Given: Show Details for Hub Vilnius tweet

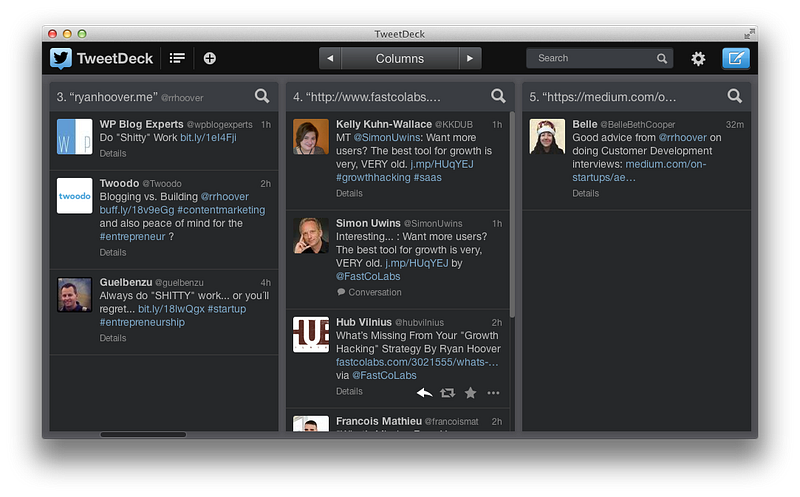Looking at the screenshot, I should point(349,391).
